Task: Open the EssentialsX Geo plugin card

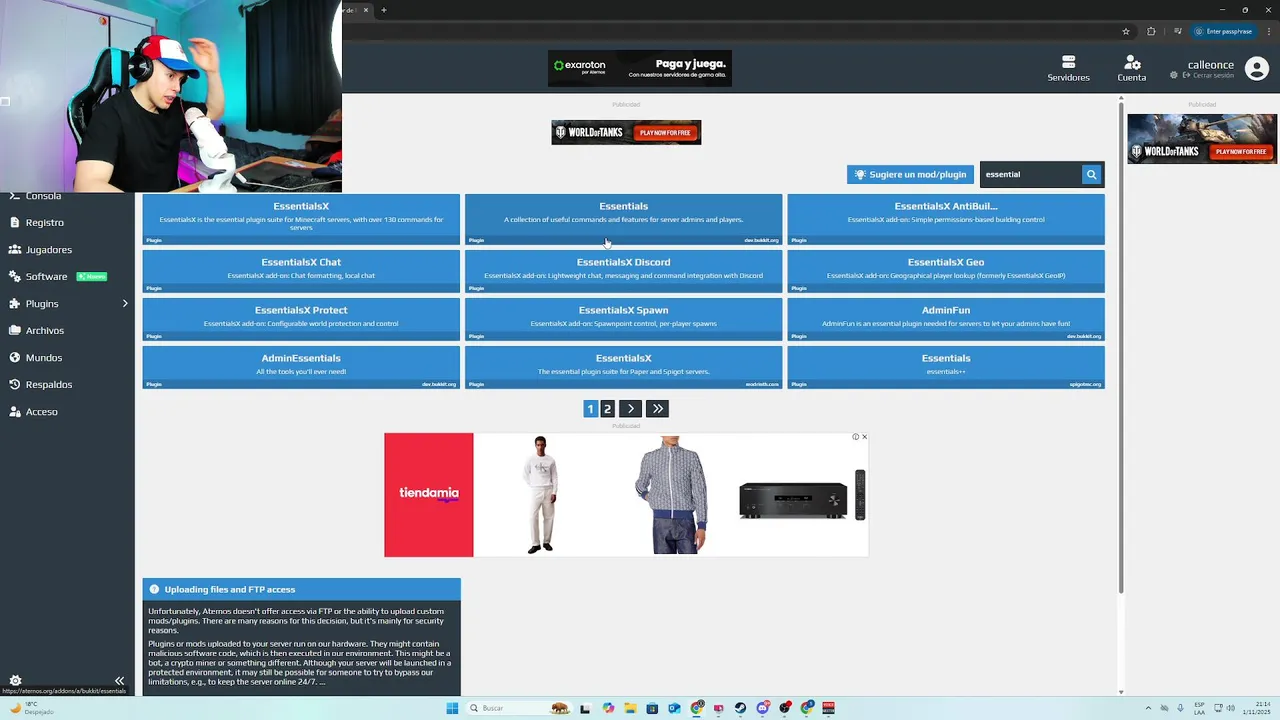Action: pyautogui.click(x=946, y=271)
